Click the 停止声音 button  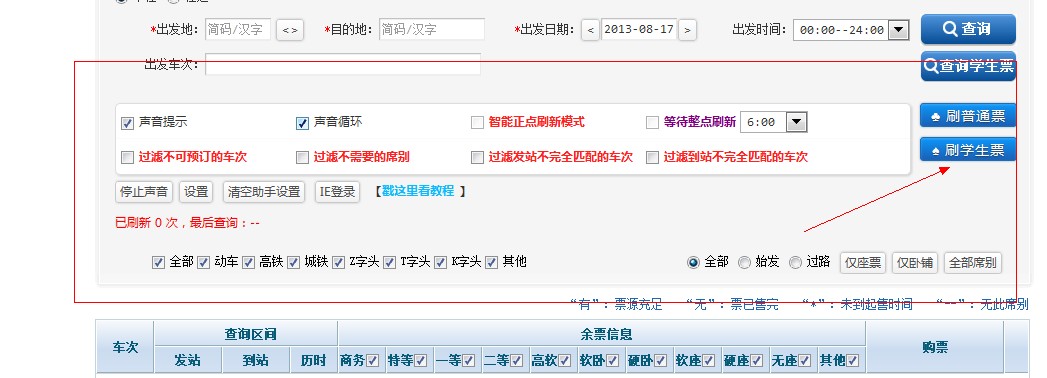pyautogui.click(x=144, y=192)
